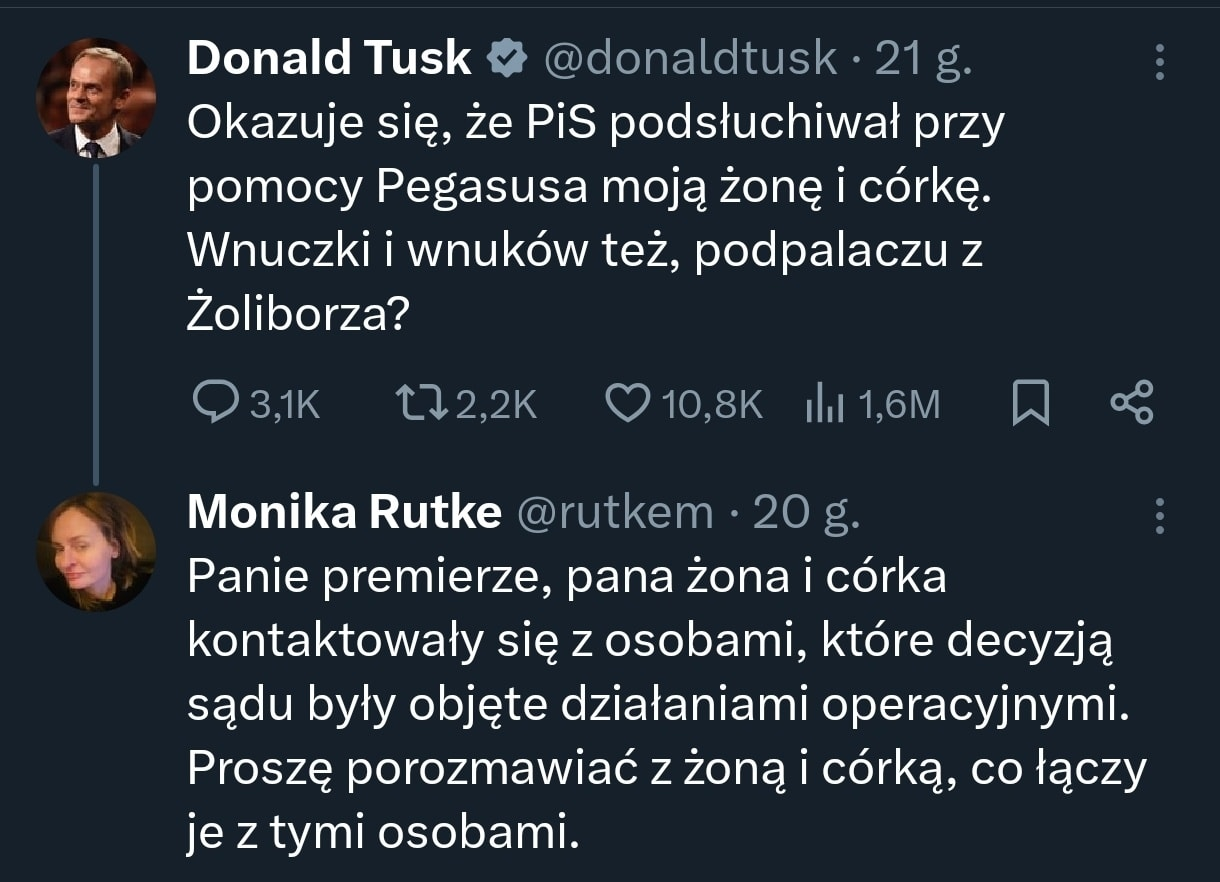Viewport: 1220px width, 882px height.
Task: Click the Donald Tusk display name
Action: click(329, 60)
